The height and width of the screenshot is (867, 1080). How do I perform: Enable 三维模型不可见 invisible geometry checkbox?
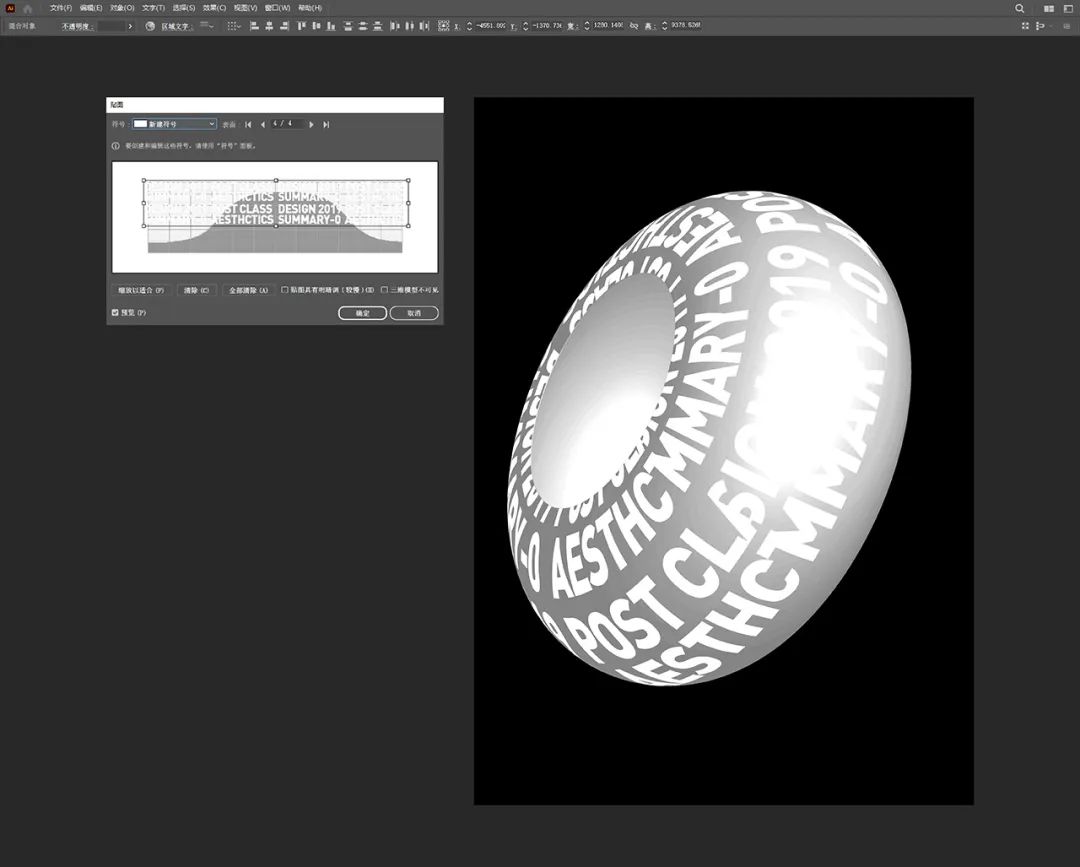(384, 290)
